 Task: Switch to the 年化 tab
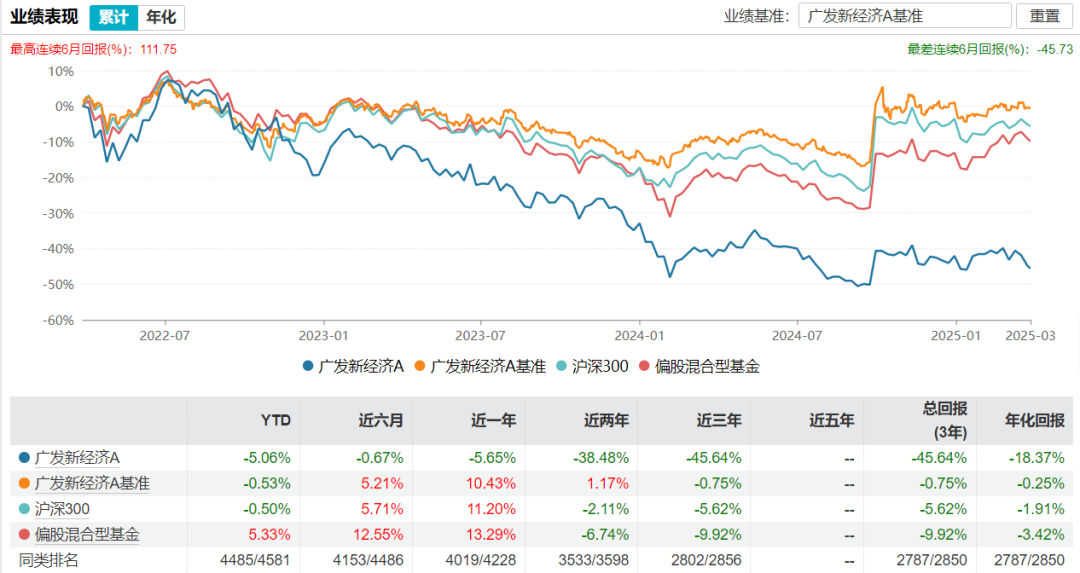click(x=161, y=17)
